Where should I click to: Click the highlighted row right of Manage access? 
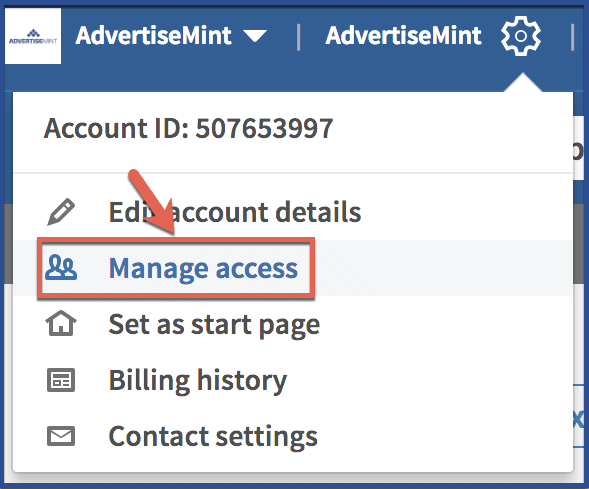tap(443, 268)
